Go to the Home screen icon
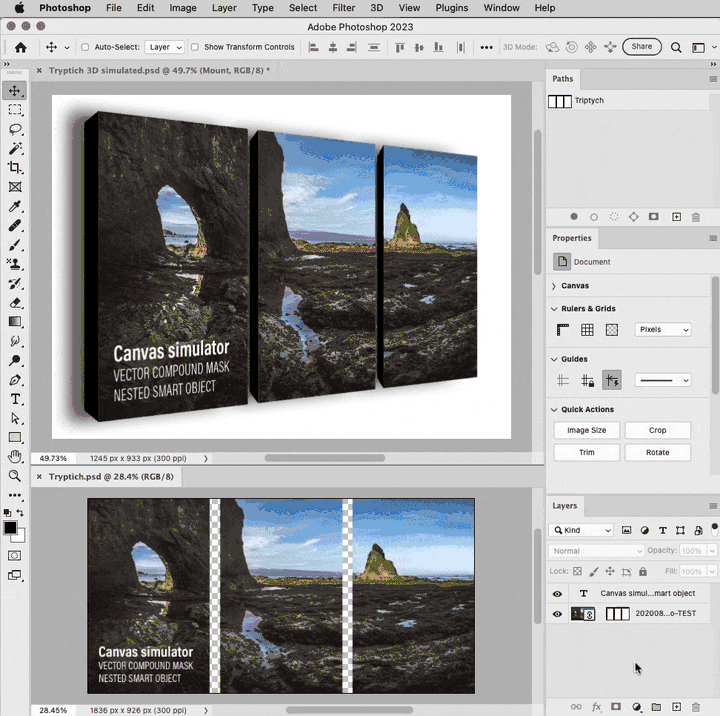Viewport: 720px width, 716px height. click(21, 47)
